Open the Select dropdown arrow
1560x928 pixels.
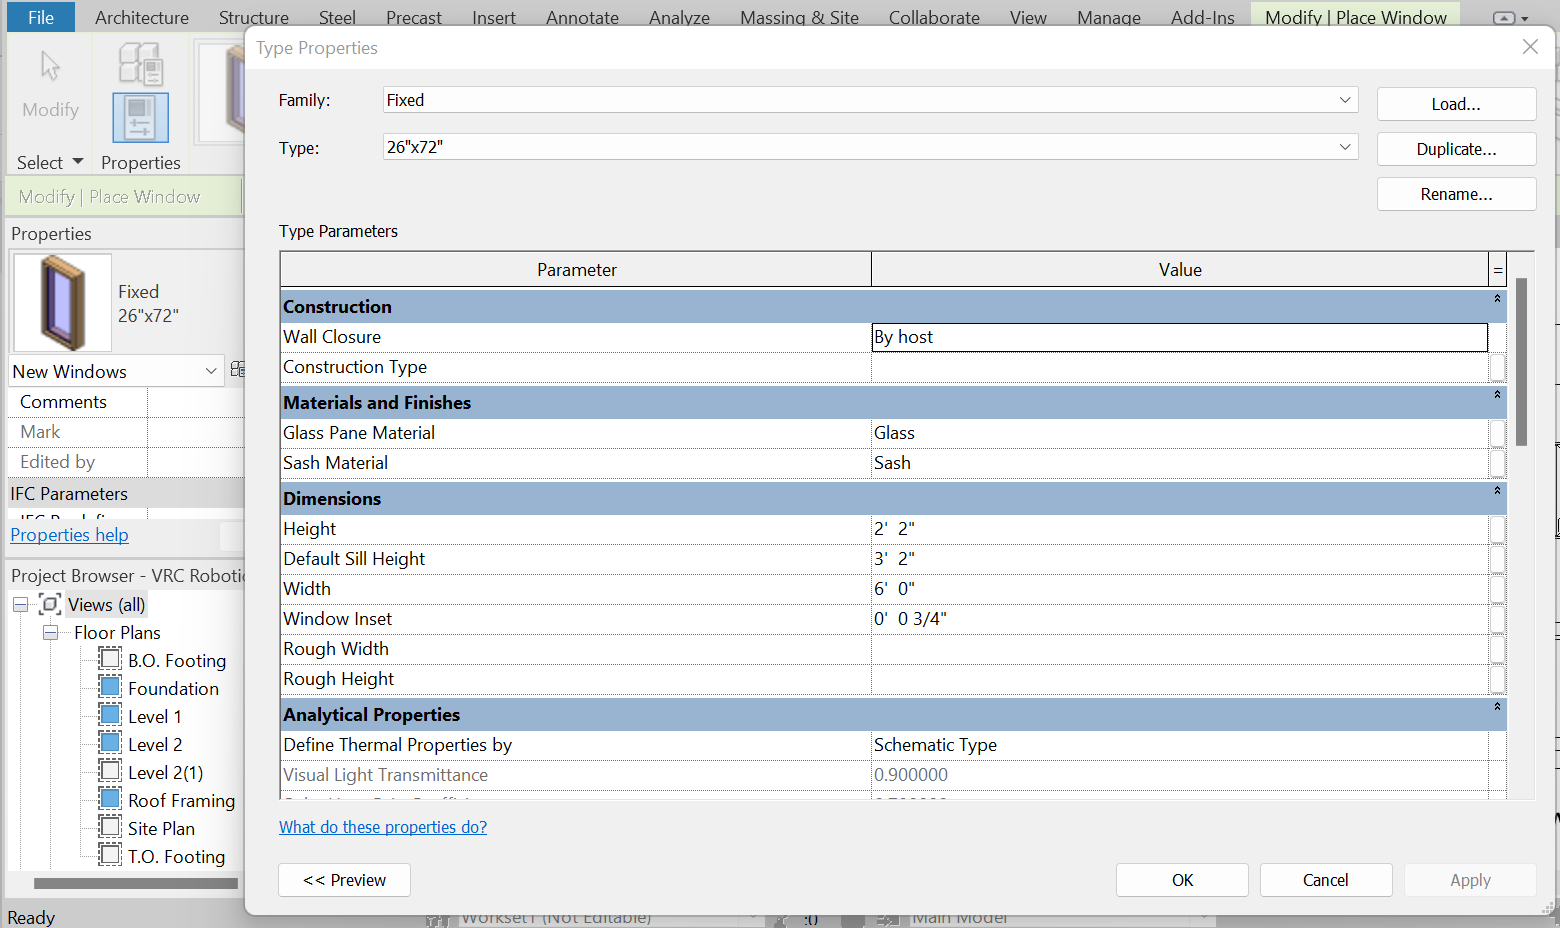pyautogui.click(x=77, y=162)
